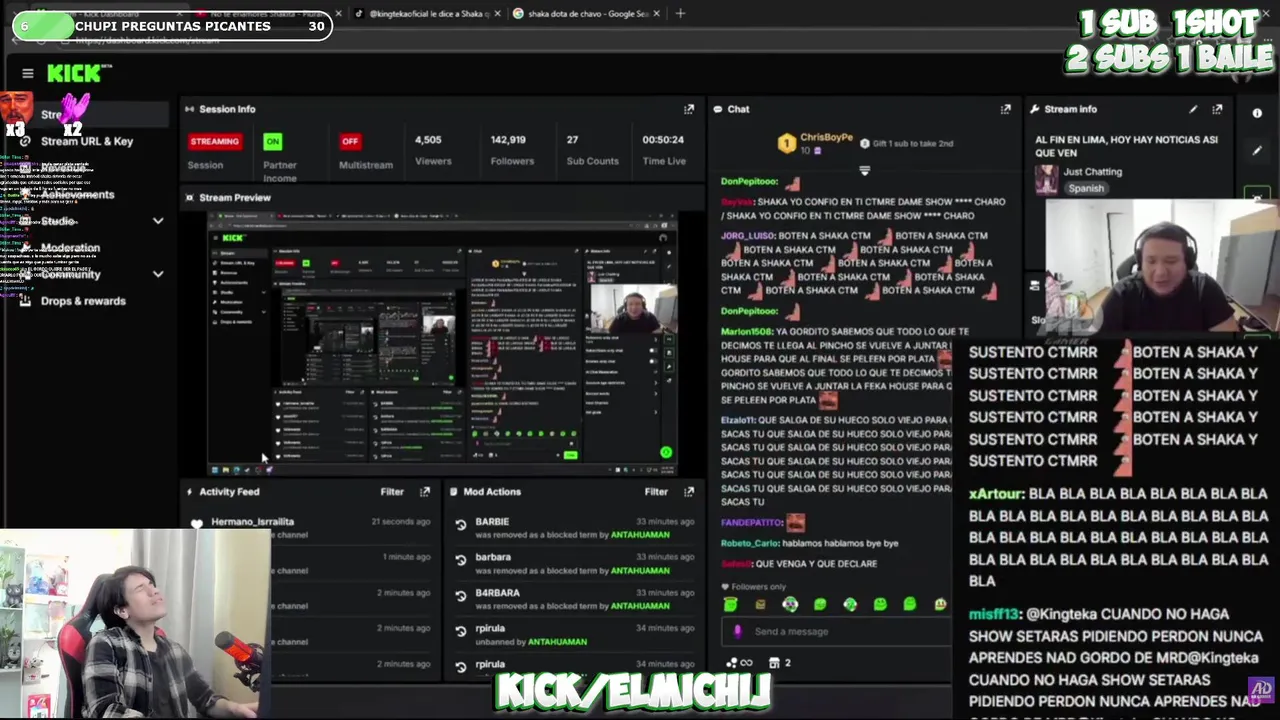The width and height of the screenshot is (1280, 720).
Task: Click the stream title AL FIN EN LIMA
Action: click(x=1126, y=147)
